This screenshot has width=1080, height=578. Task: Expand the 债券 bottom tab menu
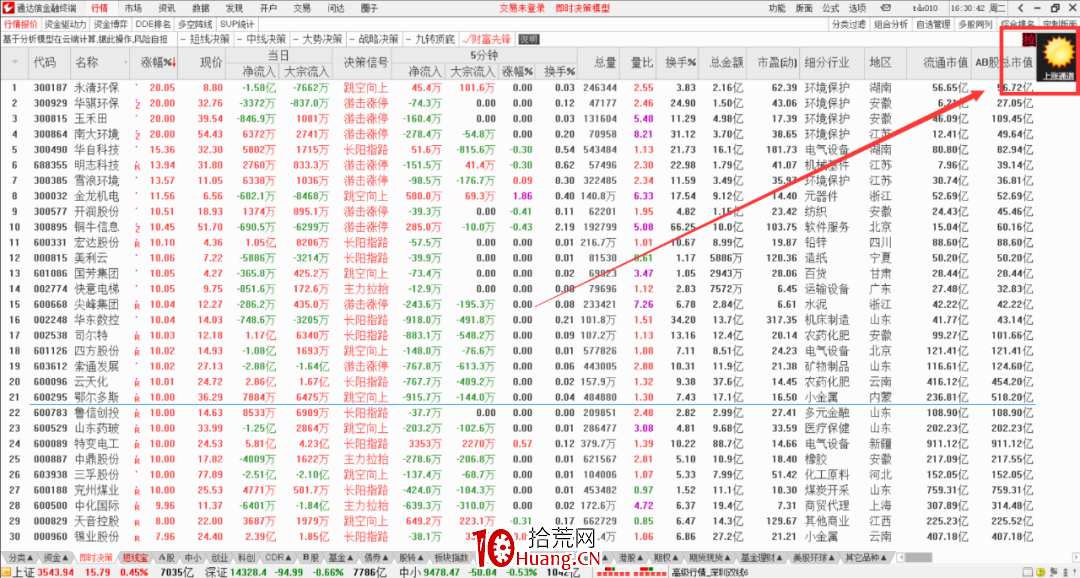tap(376, 557)
